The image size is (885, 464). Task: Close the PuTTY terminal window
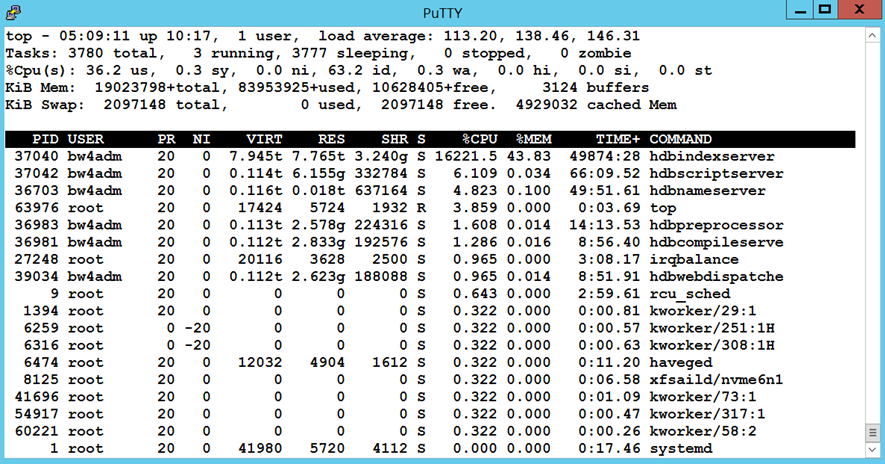click(858, 10)
